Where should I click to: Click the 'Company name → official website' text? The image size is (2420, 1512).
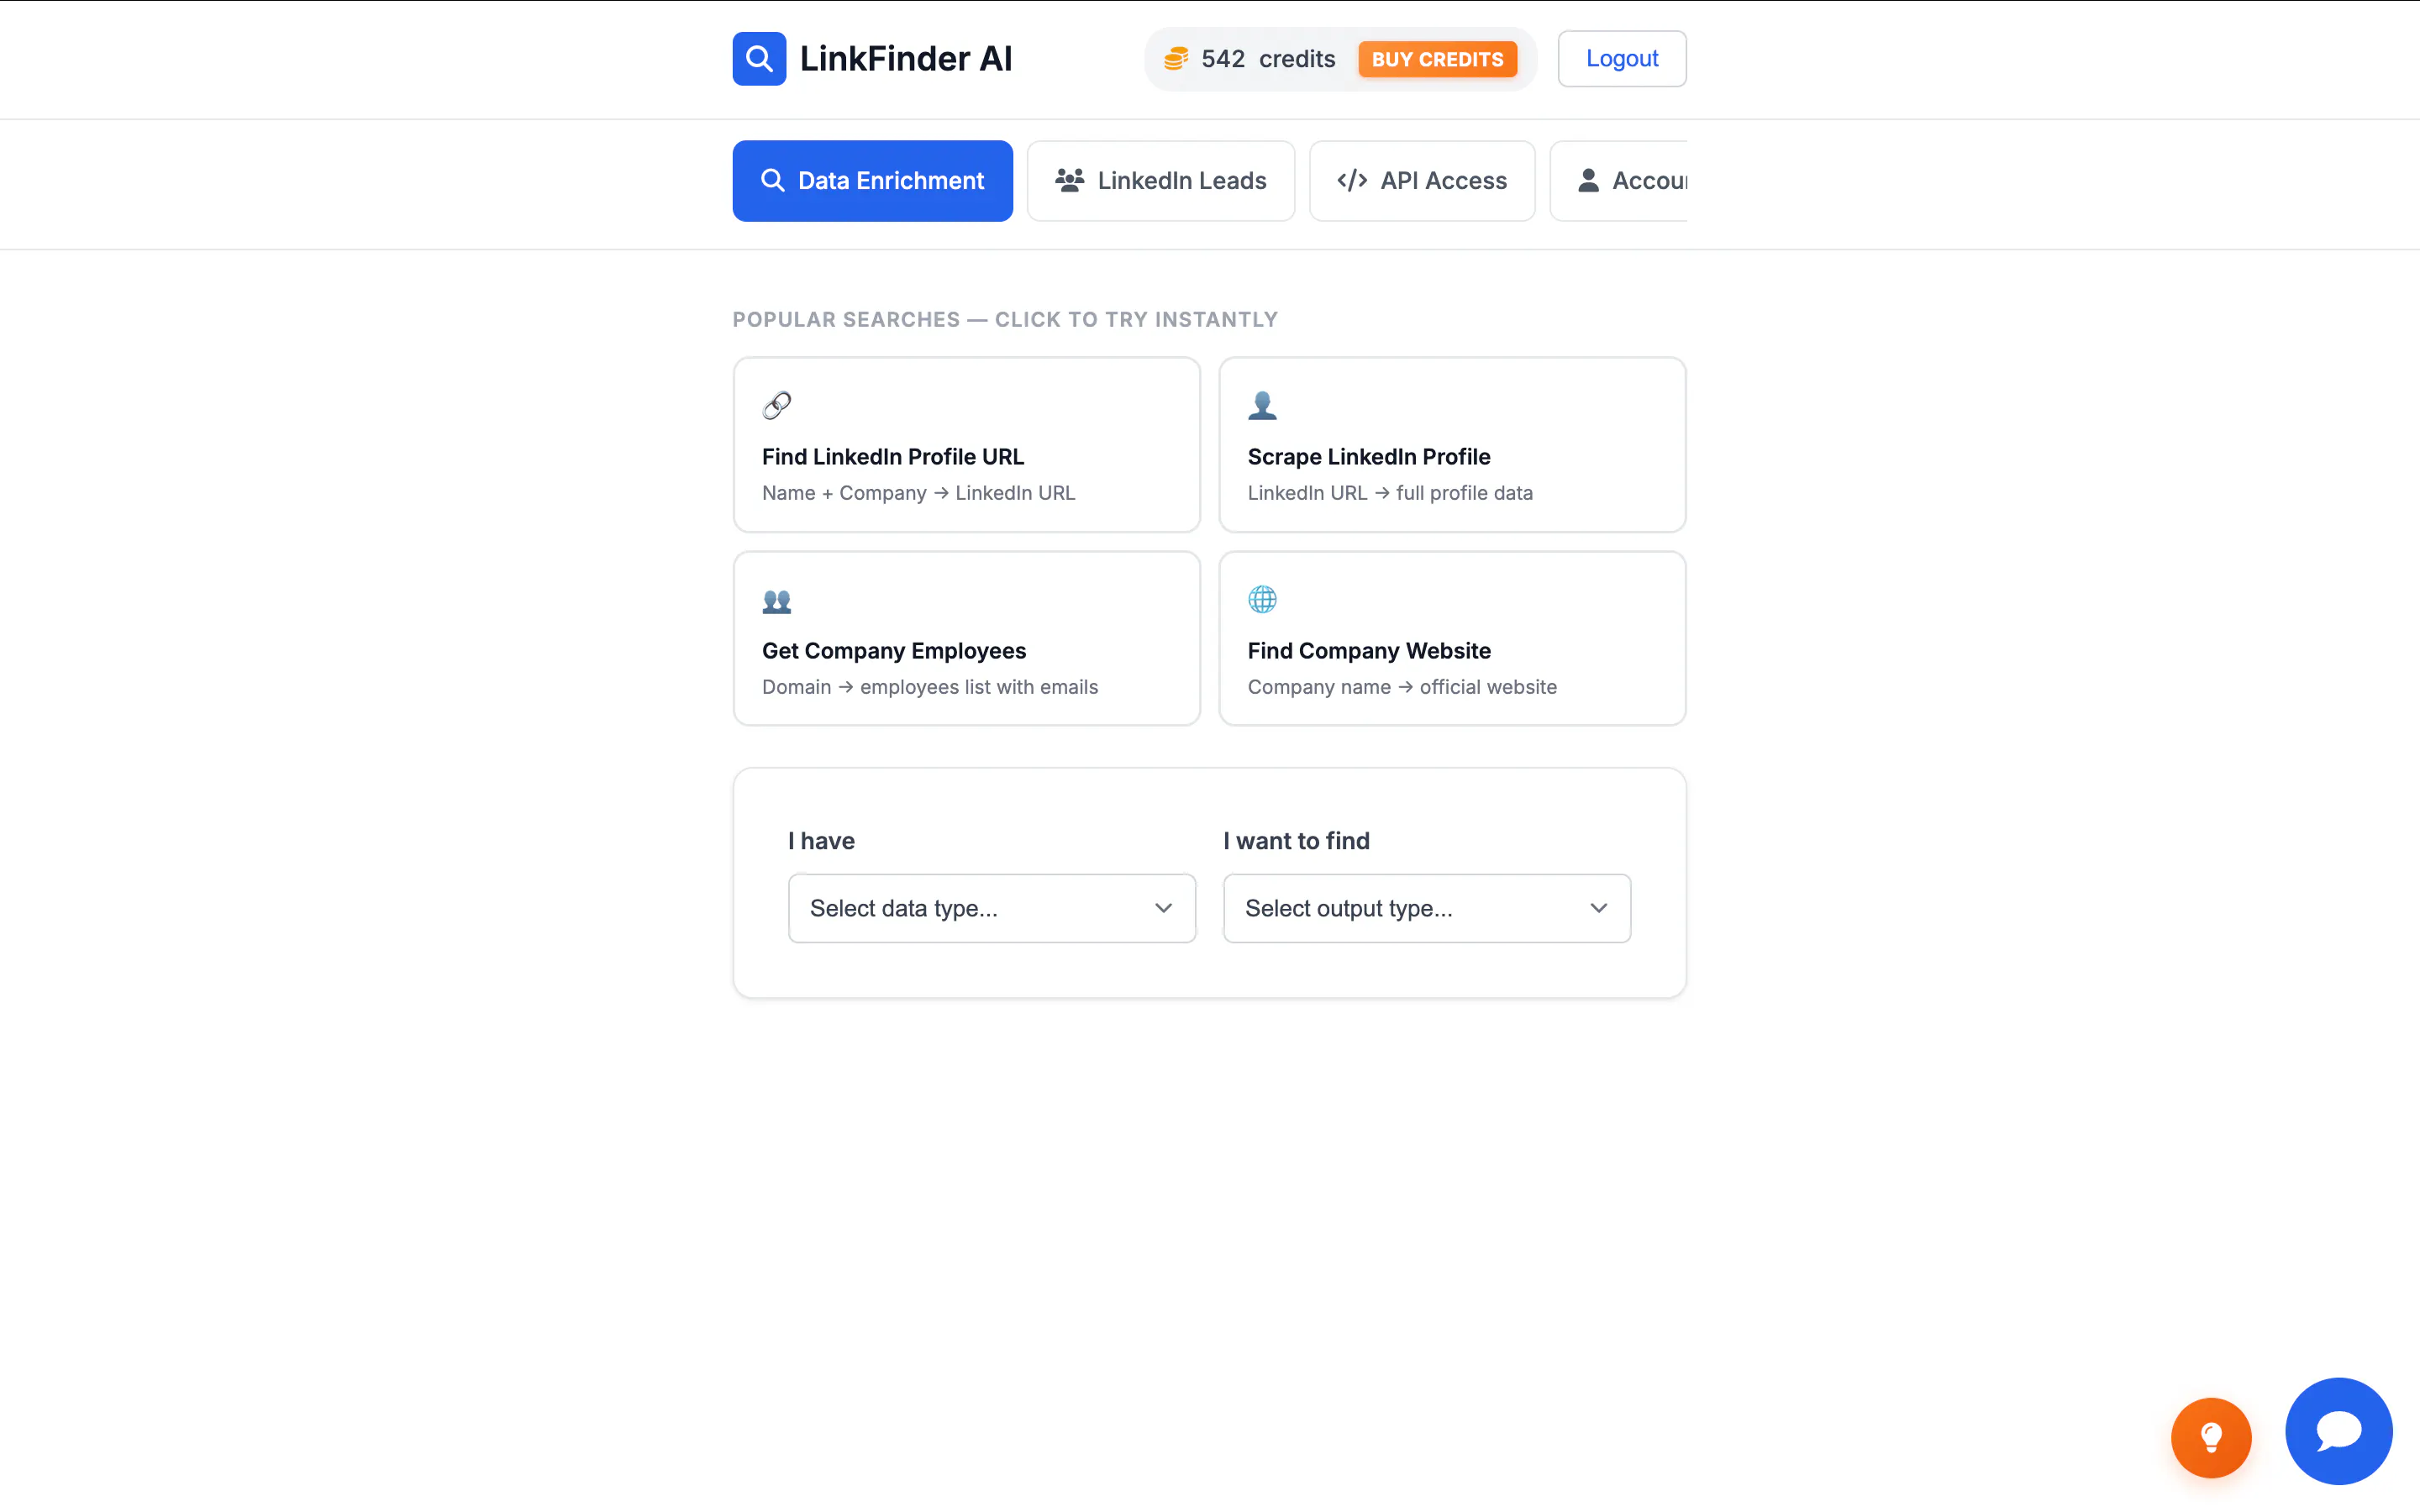click(x=1402, y=687)
